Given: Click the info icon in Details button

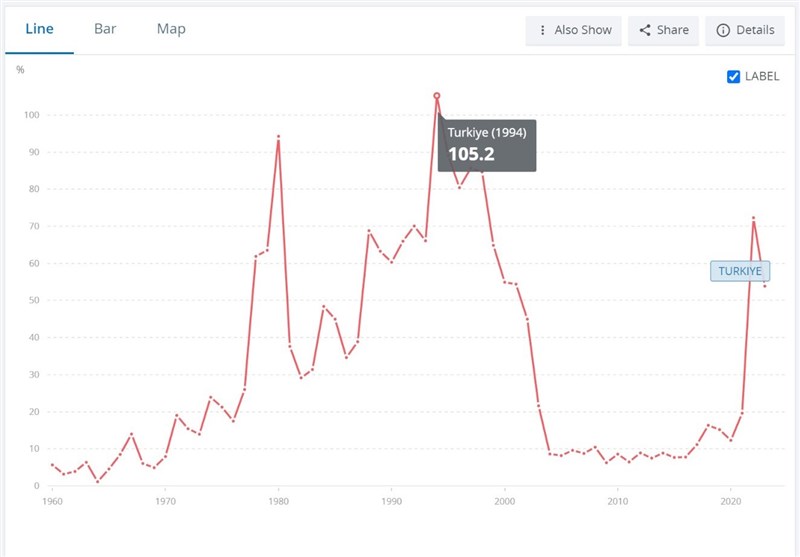Looking at the screenshot, I should (x=723, y=30).
